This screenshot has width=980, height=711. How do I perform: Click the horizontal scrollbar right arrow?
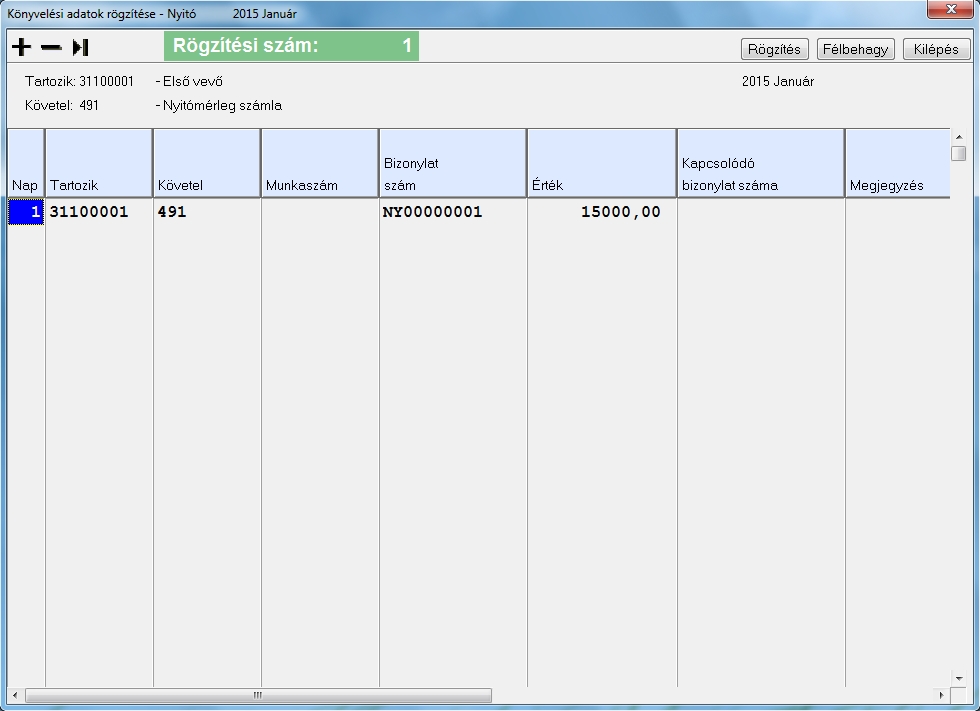click(941, 695)
